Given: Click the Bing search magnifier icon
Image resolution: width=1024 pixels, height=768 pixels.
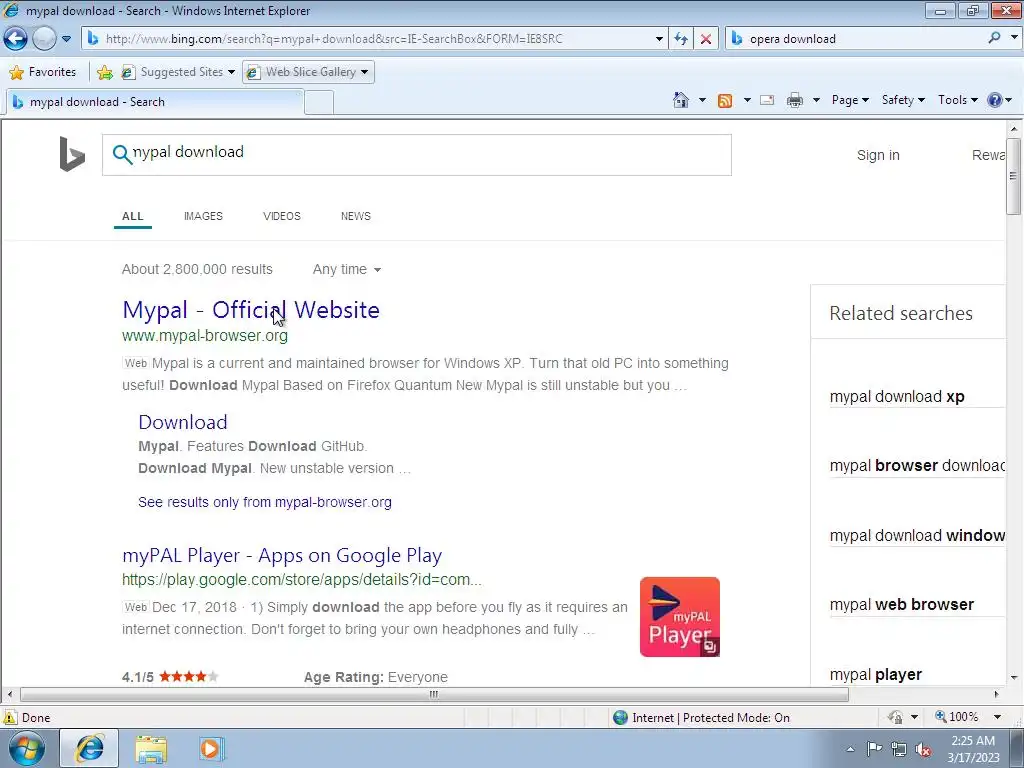Looking at the screenshot, I should pos(121,154).
